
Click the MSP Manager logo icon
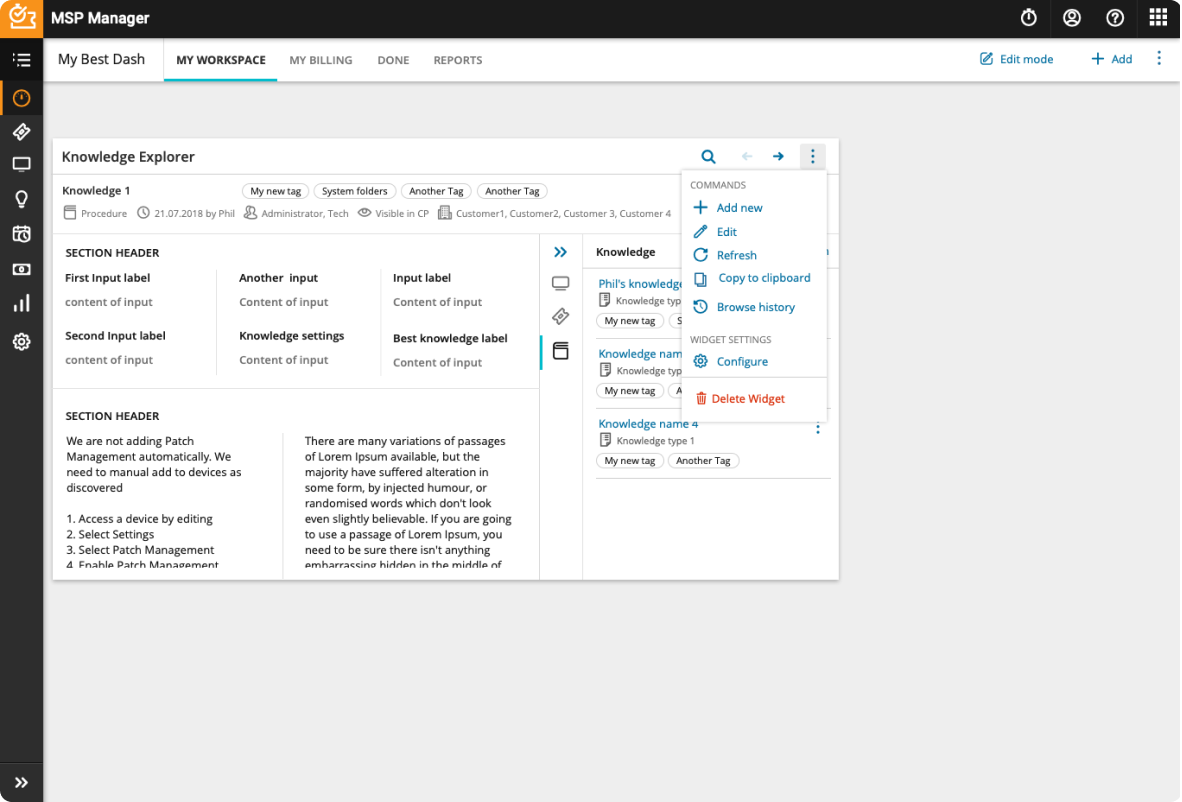[21, 18]
